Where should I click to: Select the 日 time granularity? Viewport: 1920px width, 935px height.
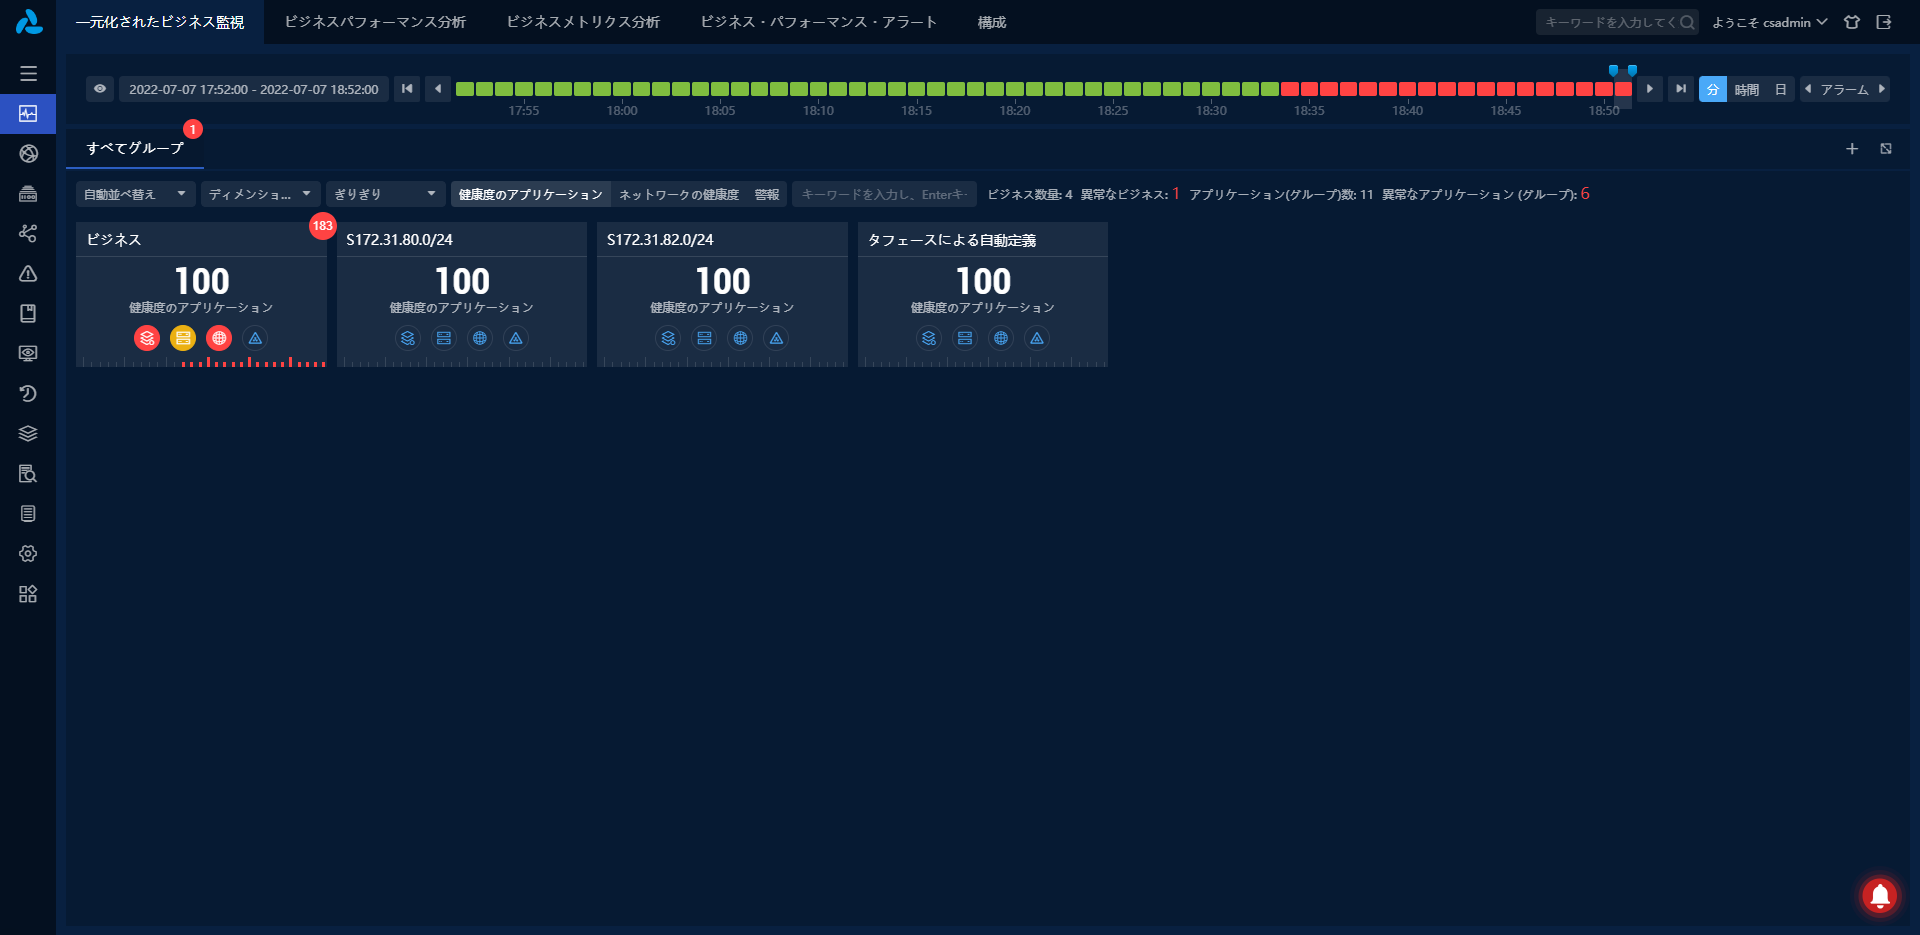click(1780, 89)
